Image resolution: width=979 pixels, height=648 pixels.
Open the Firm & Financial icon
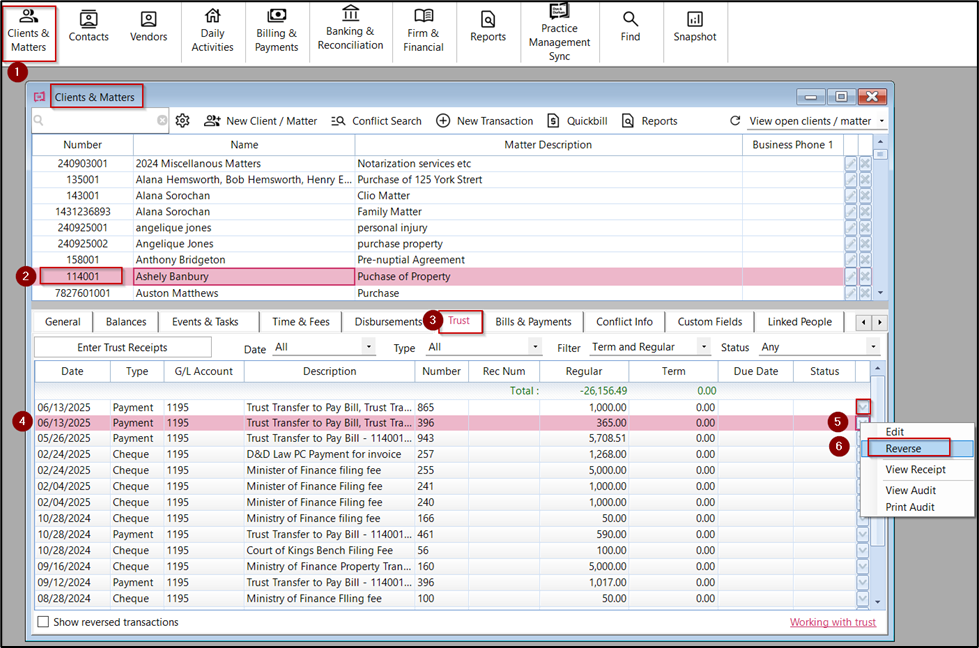[423, 30]
